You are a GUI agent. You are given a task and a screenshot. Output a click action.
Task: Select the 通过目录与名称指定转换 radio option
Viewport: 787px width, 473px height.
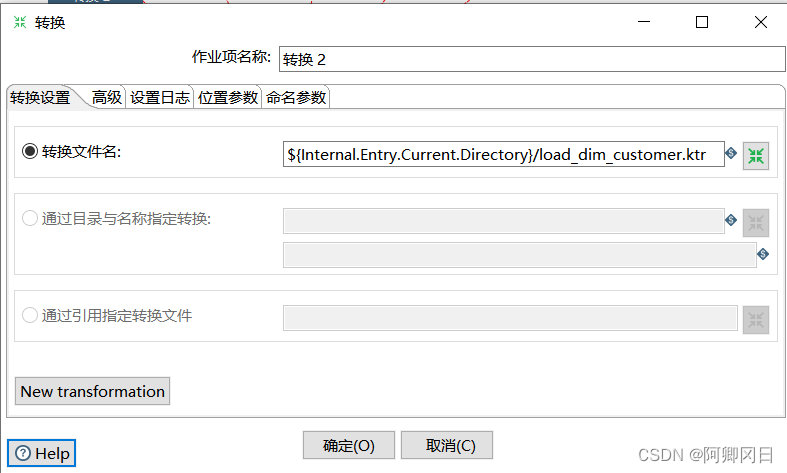[30, 219]
